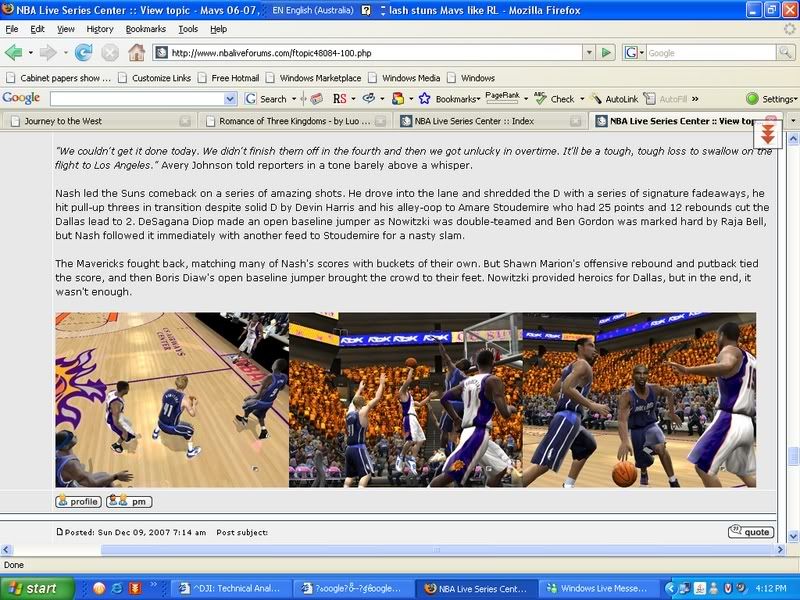This screenshot has height=600, width=800.
Task: Click the Google toolbar Search button
Action: click(266, 99)
